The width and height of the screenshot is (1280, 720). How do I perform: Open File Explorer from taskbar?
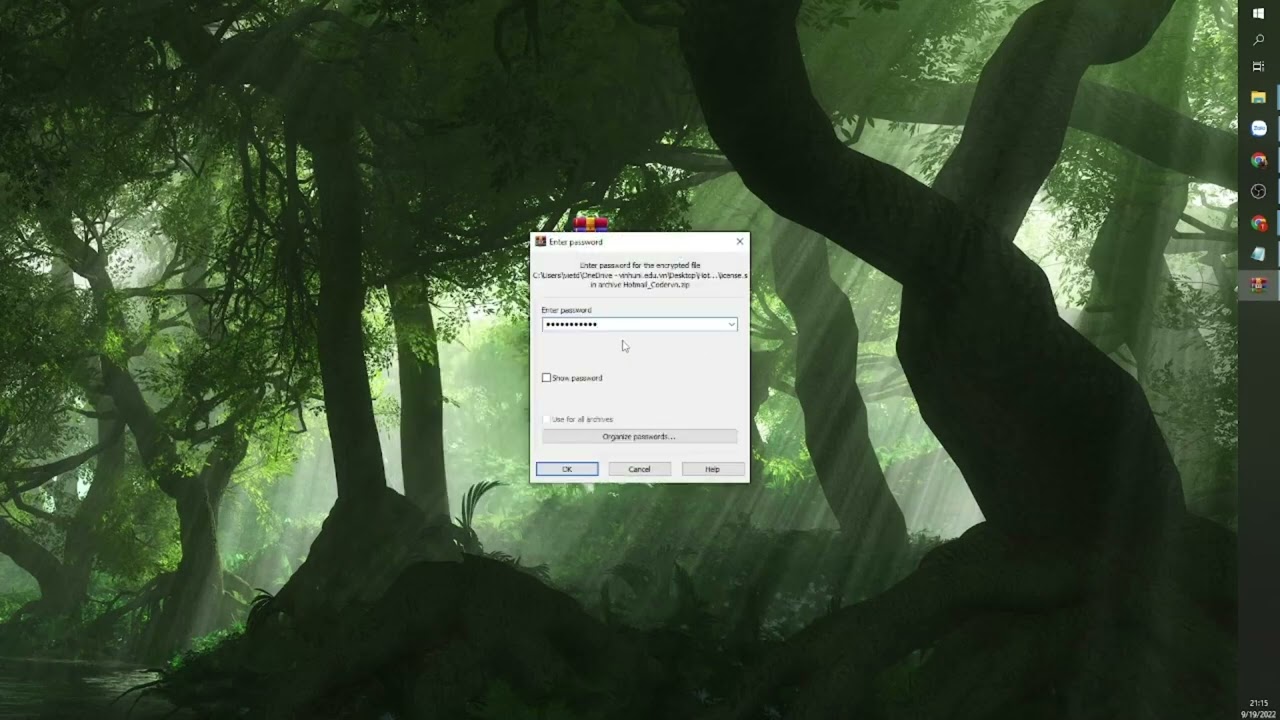click(x=1259, y=97)
